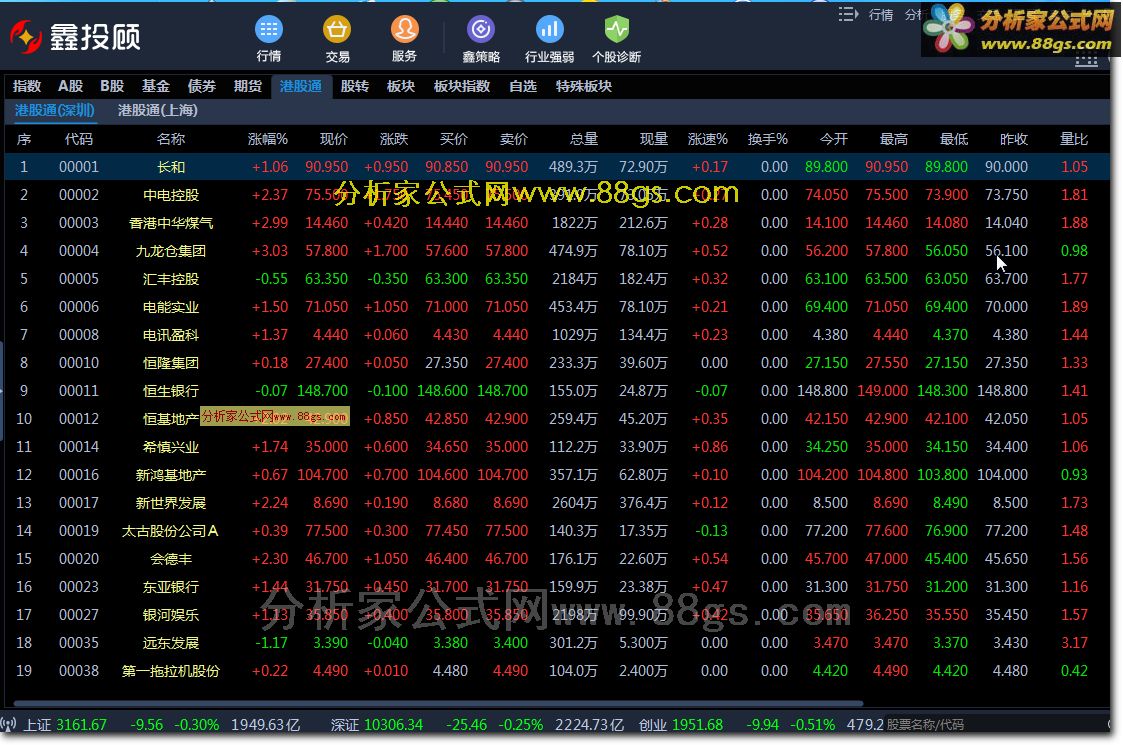Select the 长和 stock row
The width and height of the screenshot is (1123, 745).
pos(557,167)
